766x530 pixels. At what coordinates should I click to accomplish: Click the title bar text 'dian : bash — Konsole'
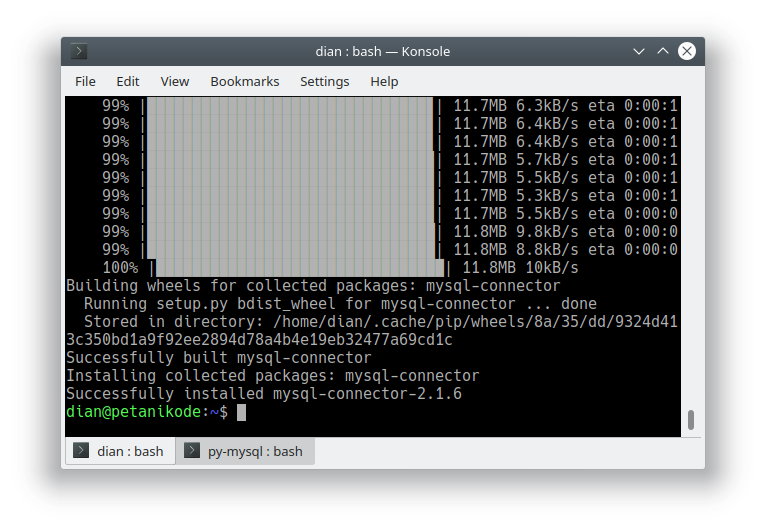(x=382, y=52)
